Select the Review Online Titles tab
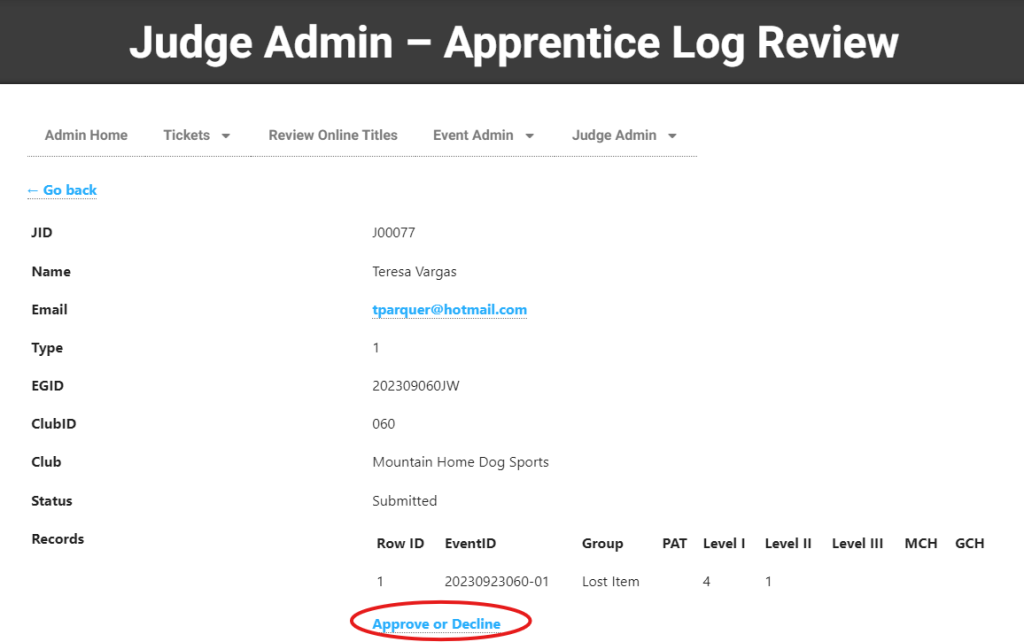The width and height of the screenshot is (1024, 642). pos(333,135)
